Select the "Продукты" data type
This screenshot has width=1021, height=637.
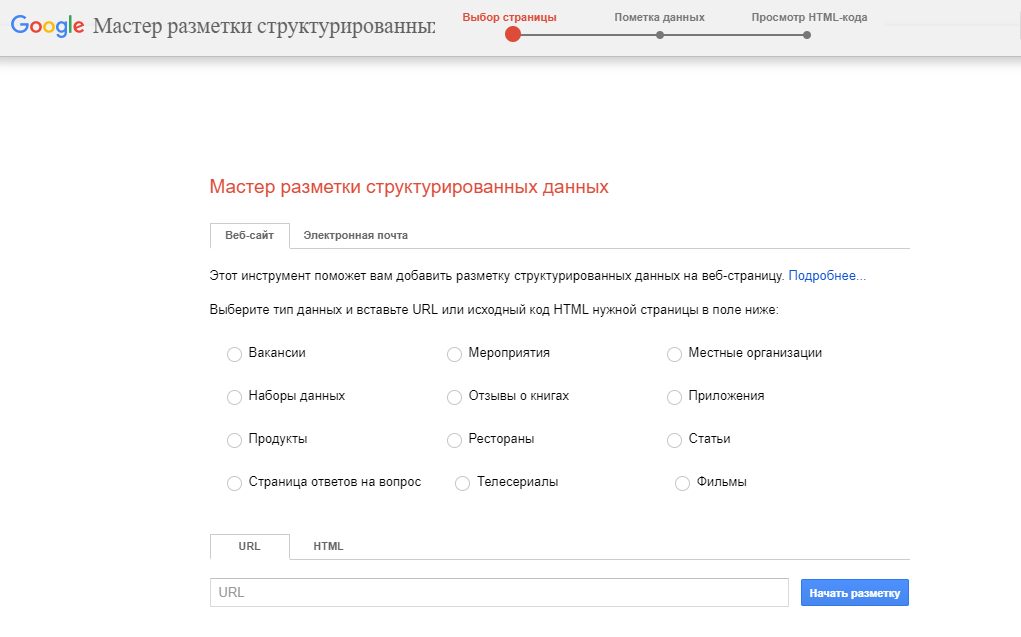(x=234, y=439)
